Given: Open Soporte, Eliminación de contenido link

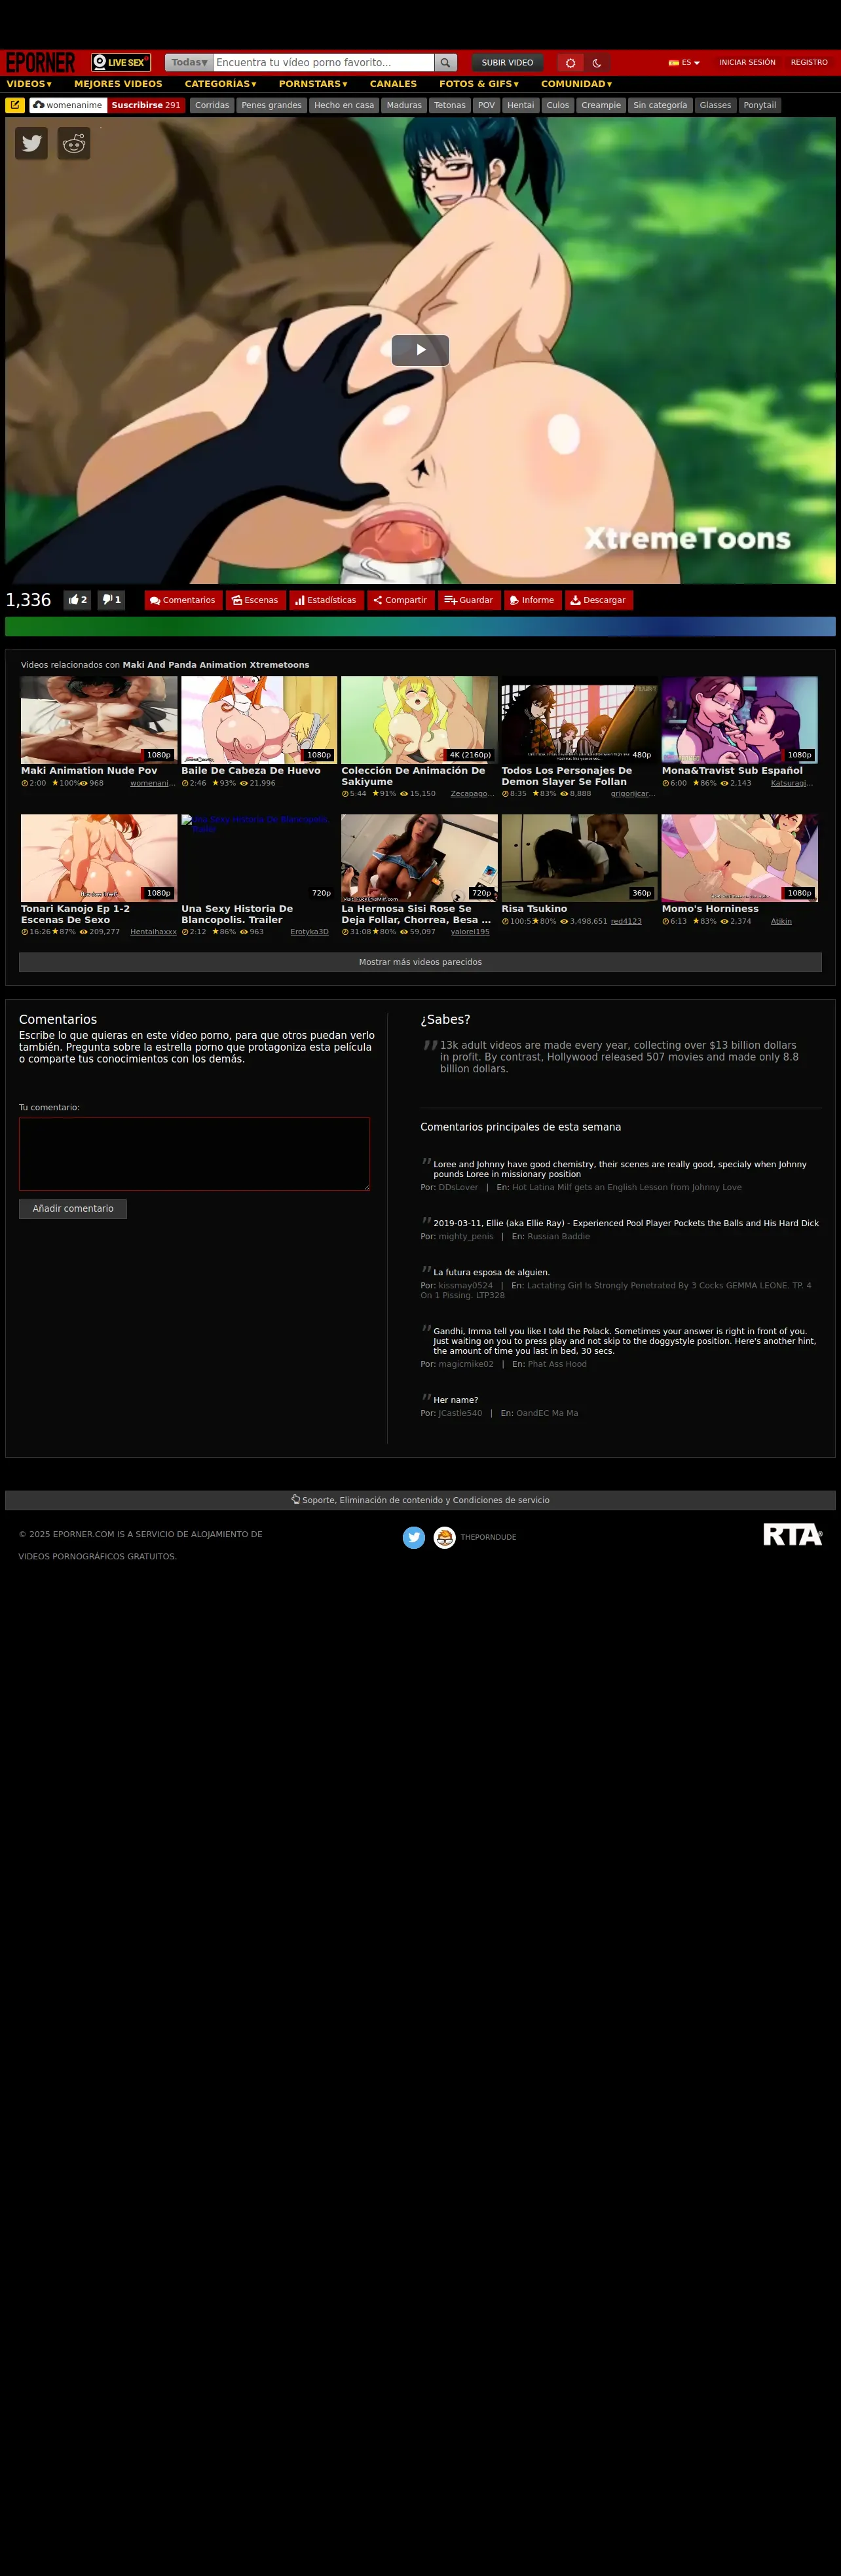Looking at the screenshot, I should (x=420, y=1500).
